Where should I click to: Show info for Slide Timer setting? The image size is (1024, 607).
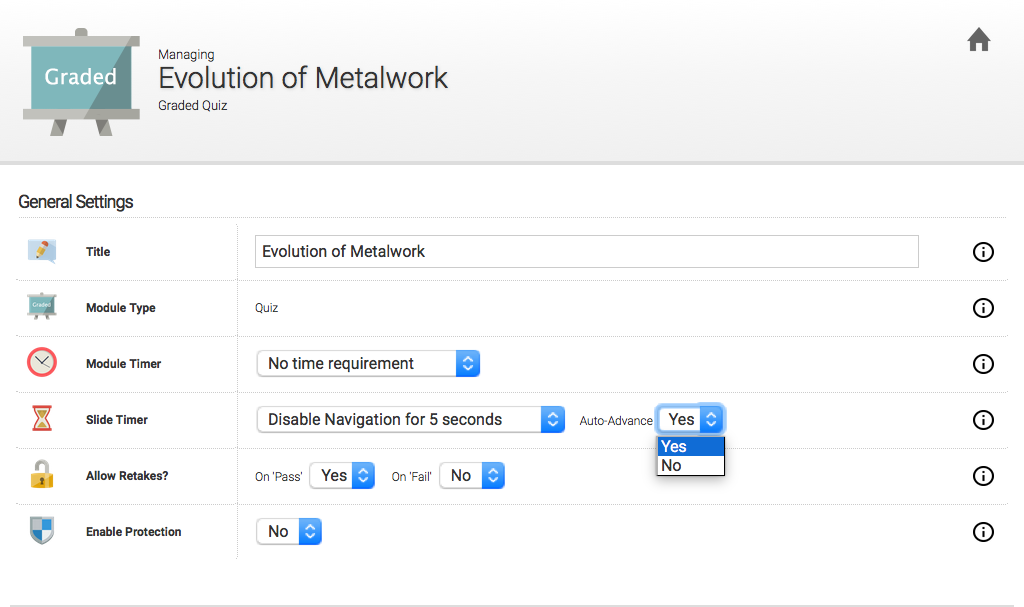983,420
